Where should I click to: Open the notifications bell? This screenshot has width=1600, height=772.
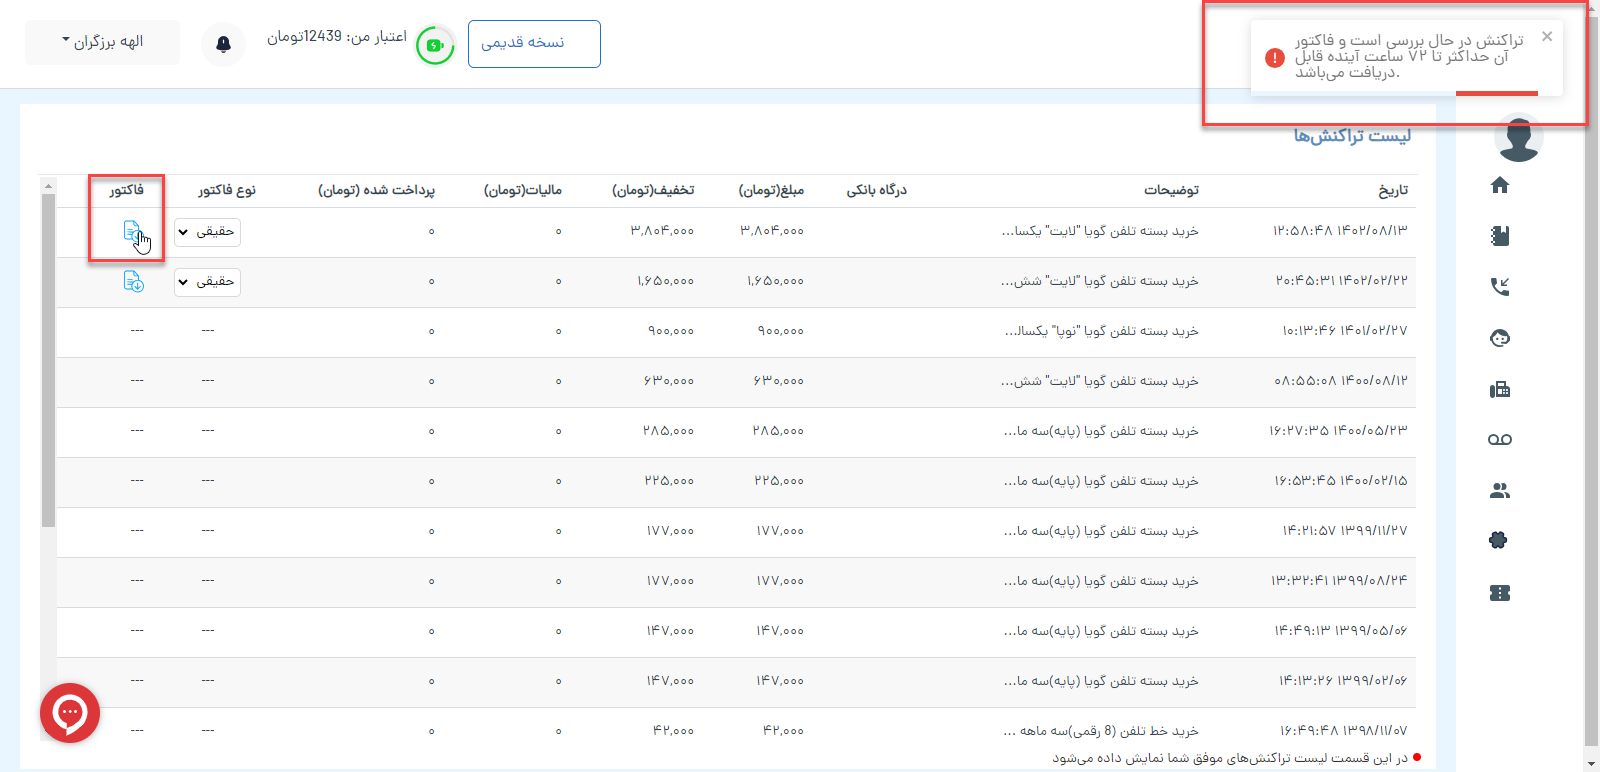click(x=223, y=44)
